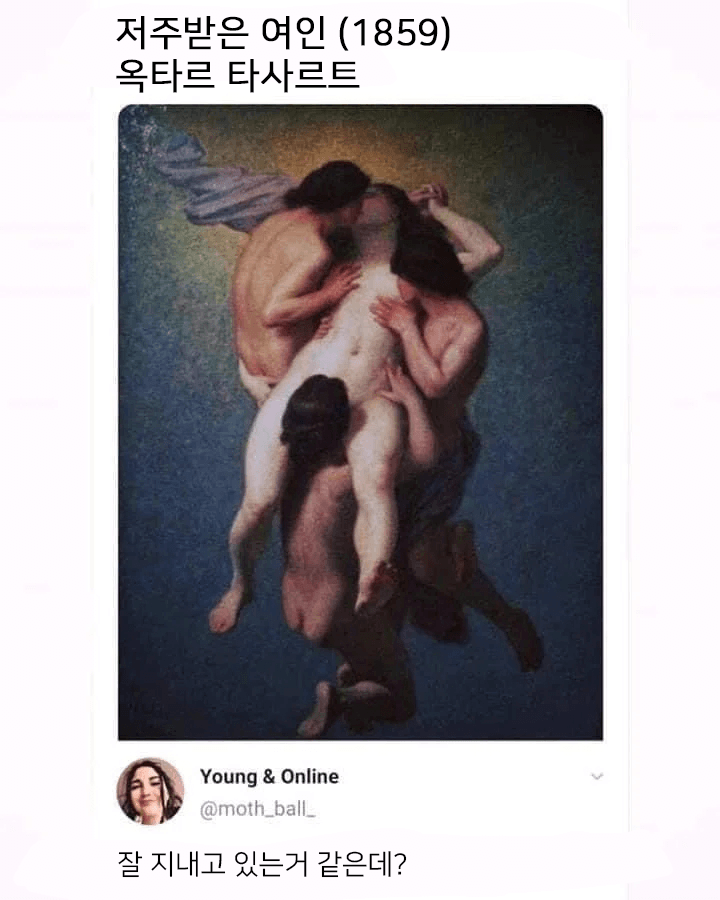The width and height of the screenshot is (720, 900).
Task: Click the word Young in the display name
Action: (x=229, y=777)
